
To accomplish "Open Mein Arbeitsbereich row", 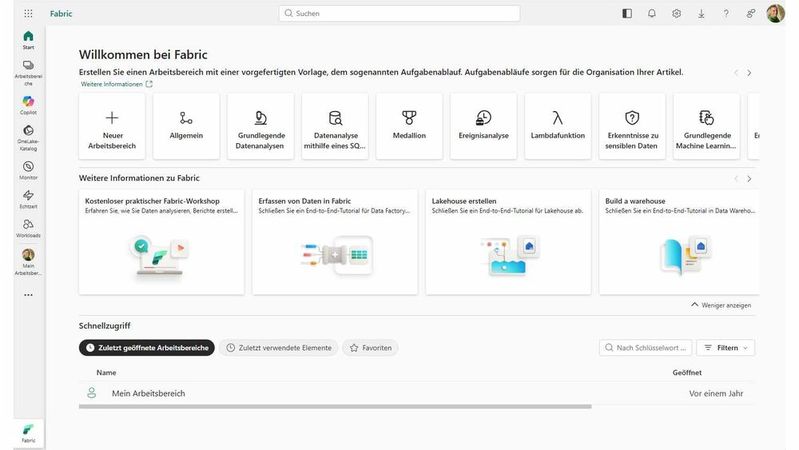I will click(416, 393).
